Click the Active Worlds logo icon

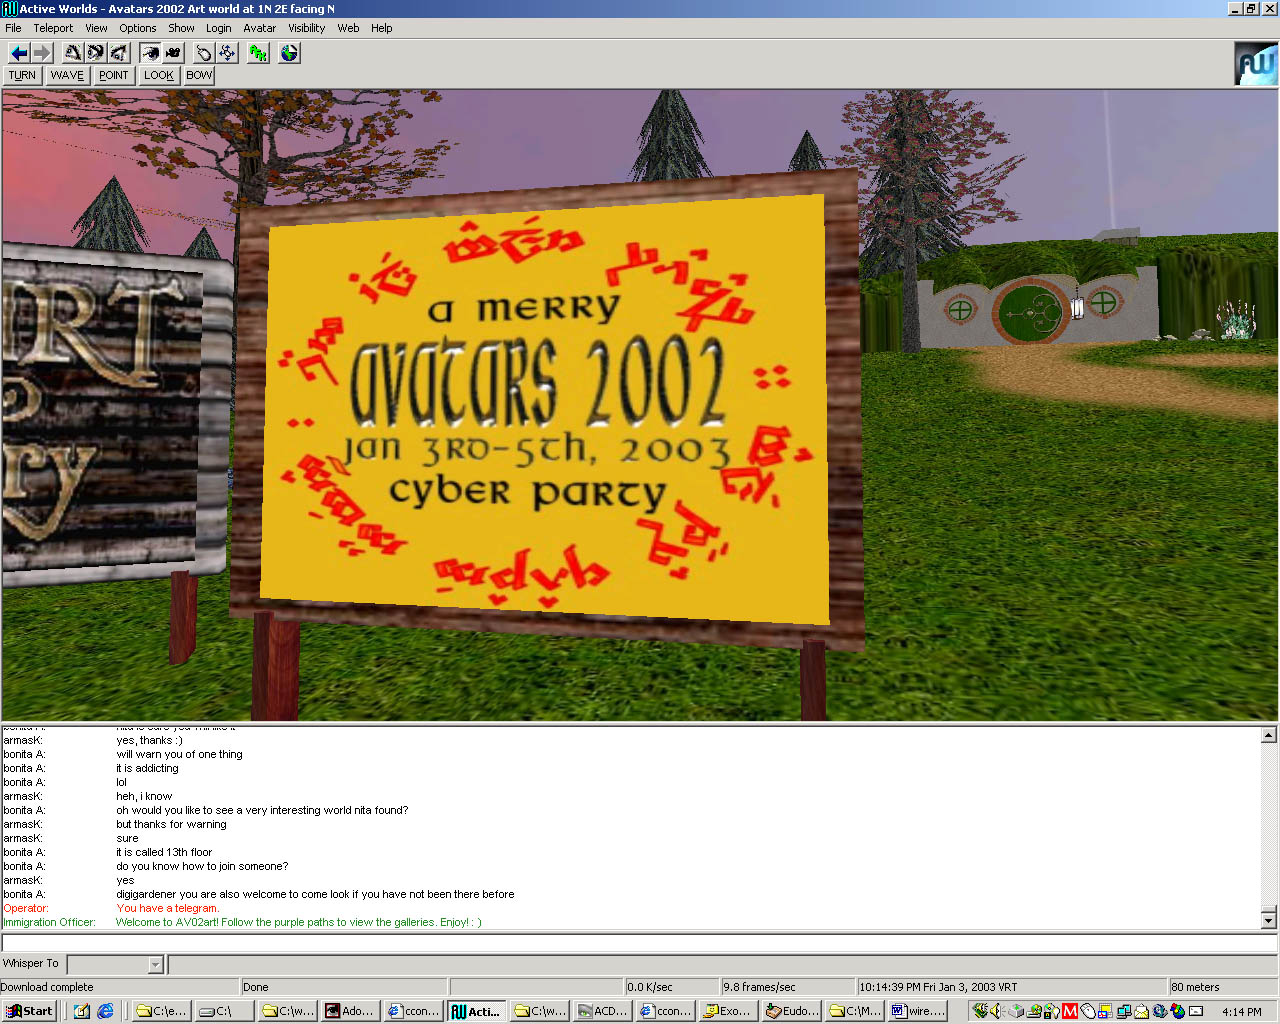[1256, 64]
